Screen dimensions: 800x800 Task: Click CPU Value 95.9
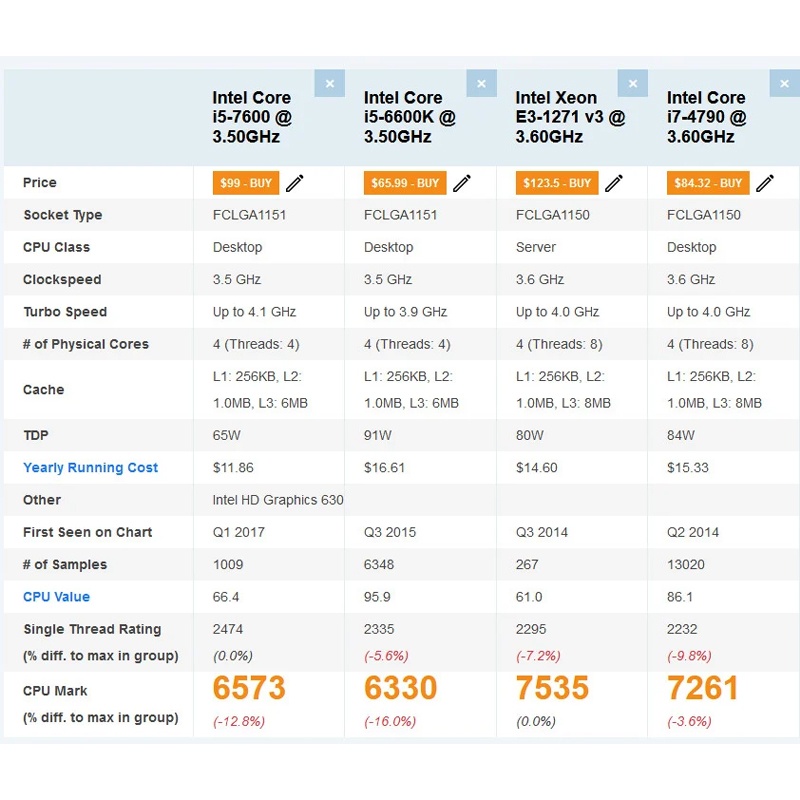pos(377,597)
